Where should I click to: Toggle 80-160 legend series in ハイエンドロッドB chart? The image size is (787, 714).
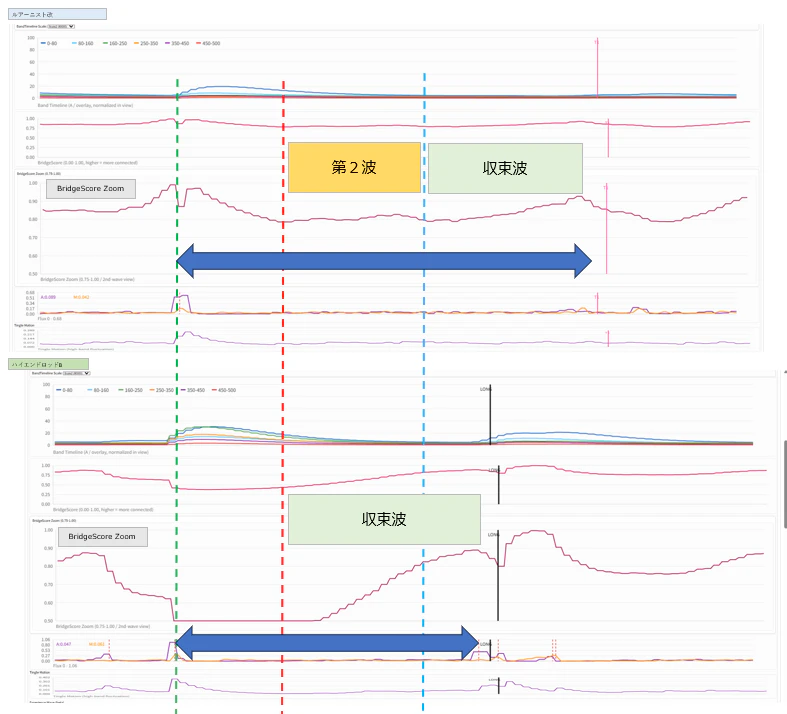point(98,390)
